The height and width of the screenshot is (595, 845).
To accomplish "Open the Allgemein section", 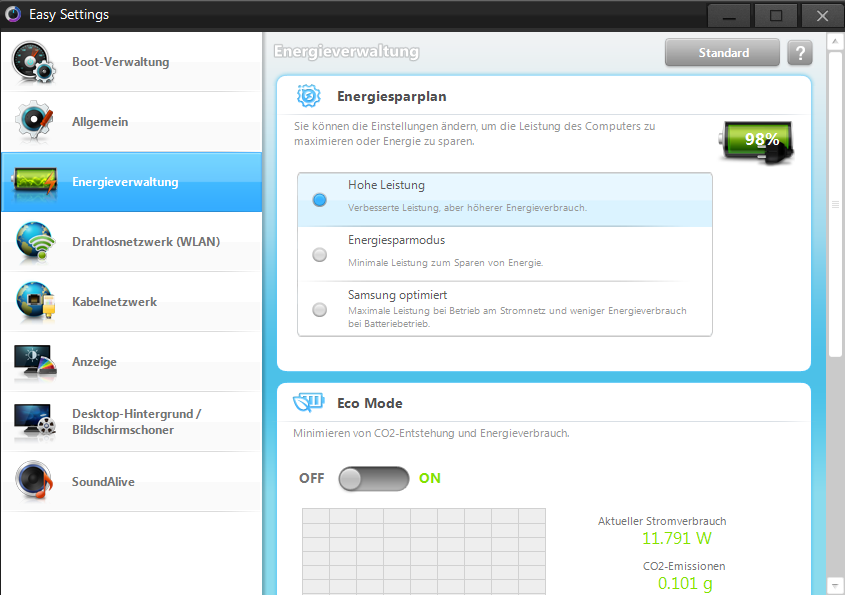I will coord(131,122).
